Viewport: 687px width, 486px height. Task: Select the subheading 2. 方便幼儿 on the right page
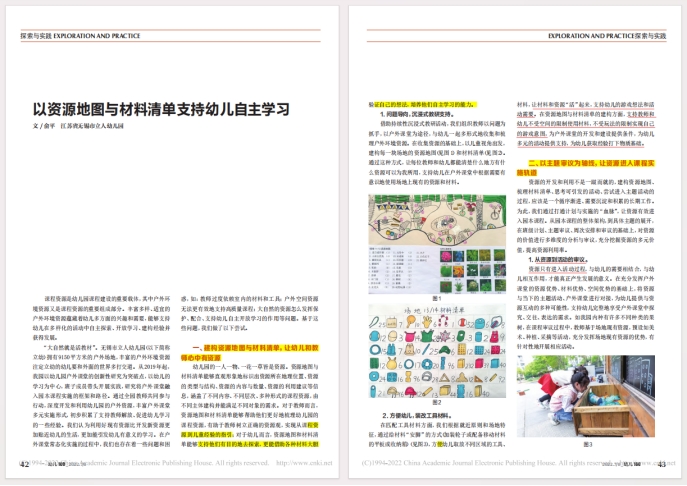(417, 415)
